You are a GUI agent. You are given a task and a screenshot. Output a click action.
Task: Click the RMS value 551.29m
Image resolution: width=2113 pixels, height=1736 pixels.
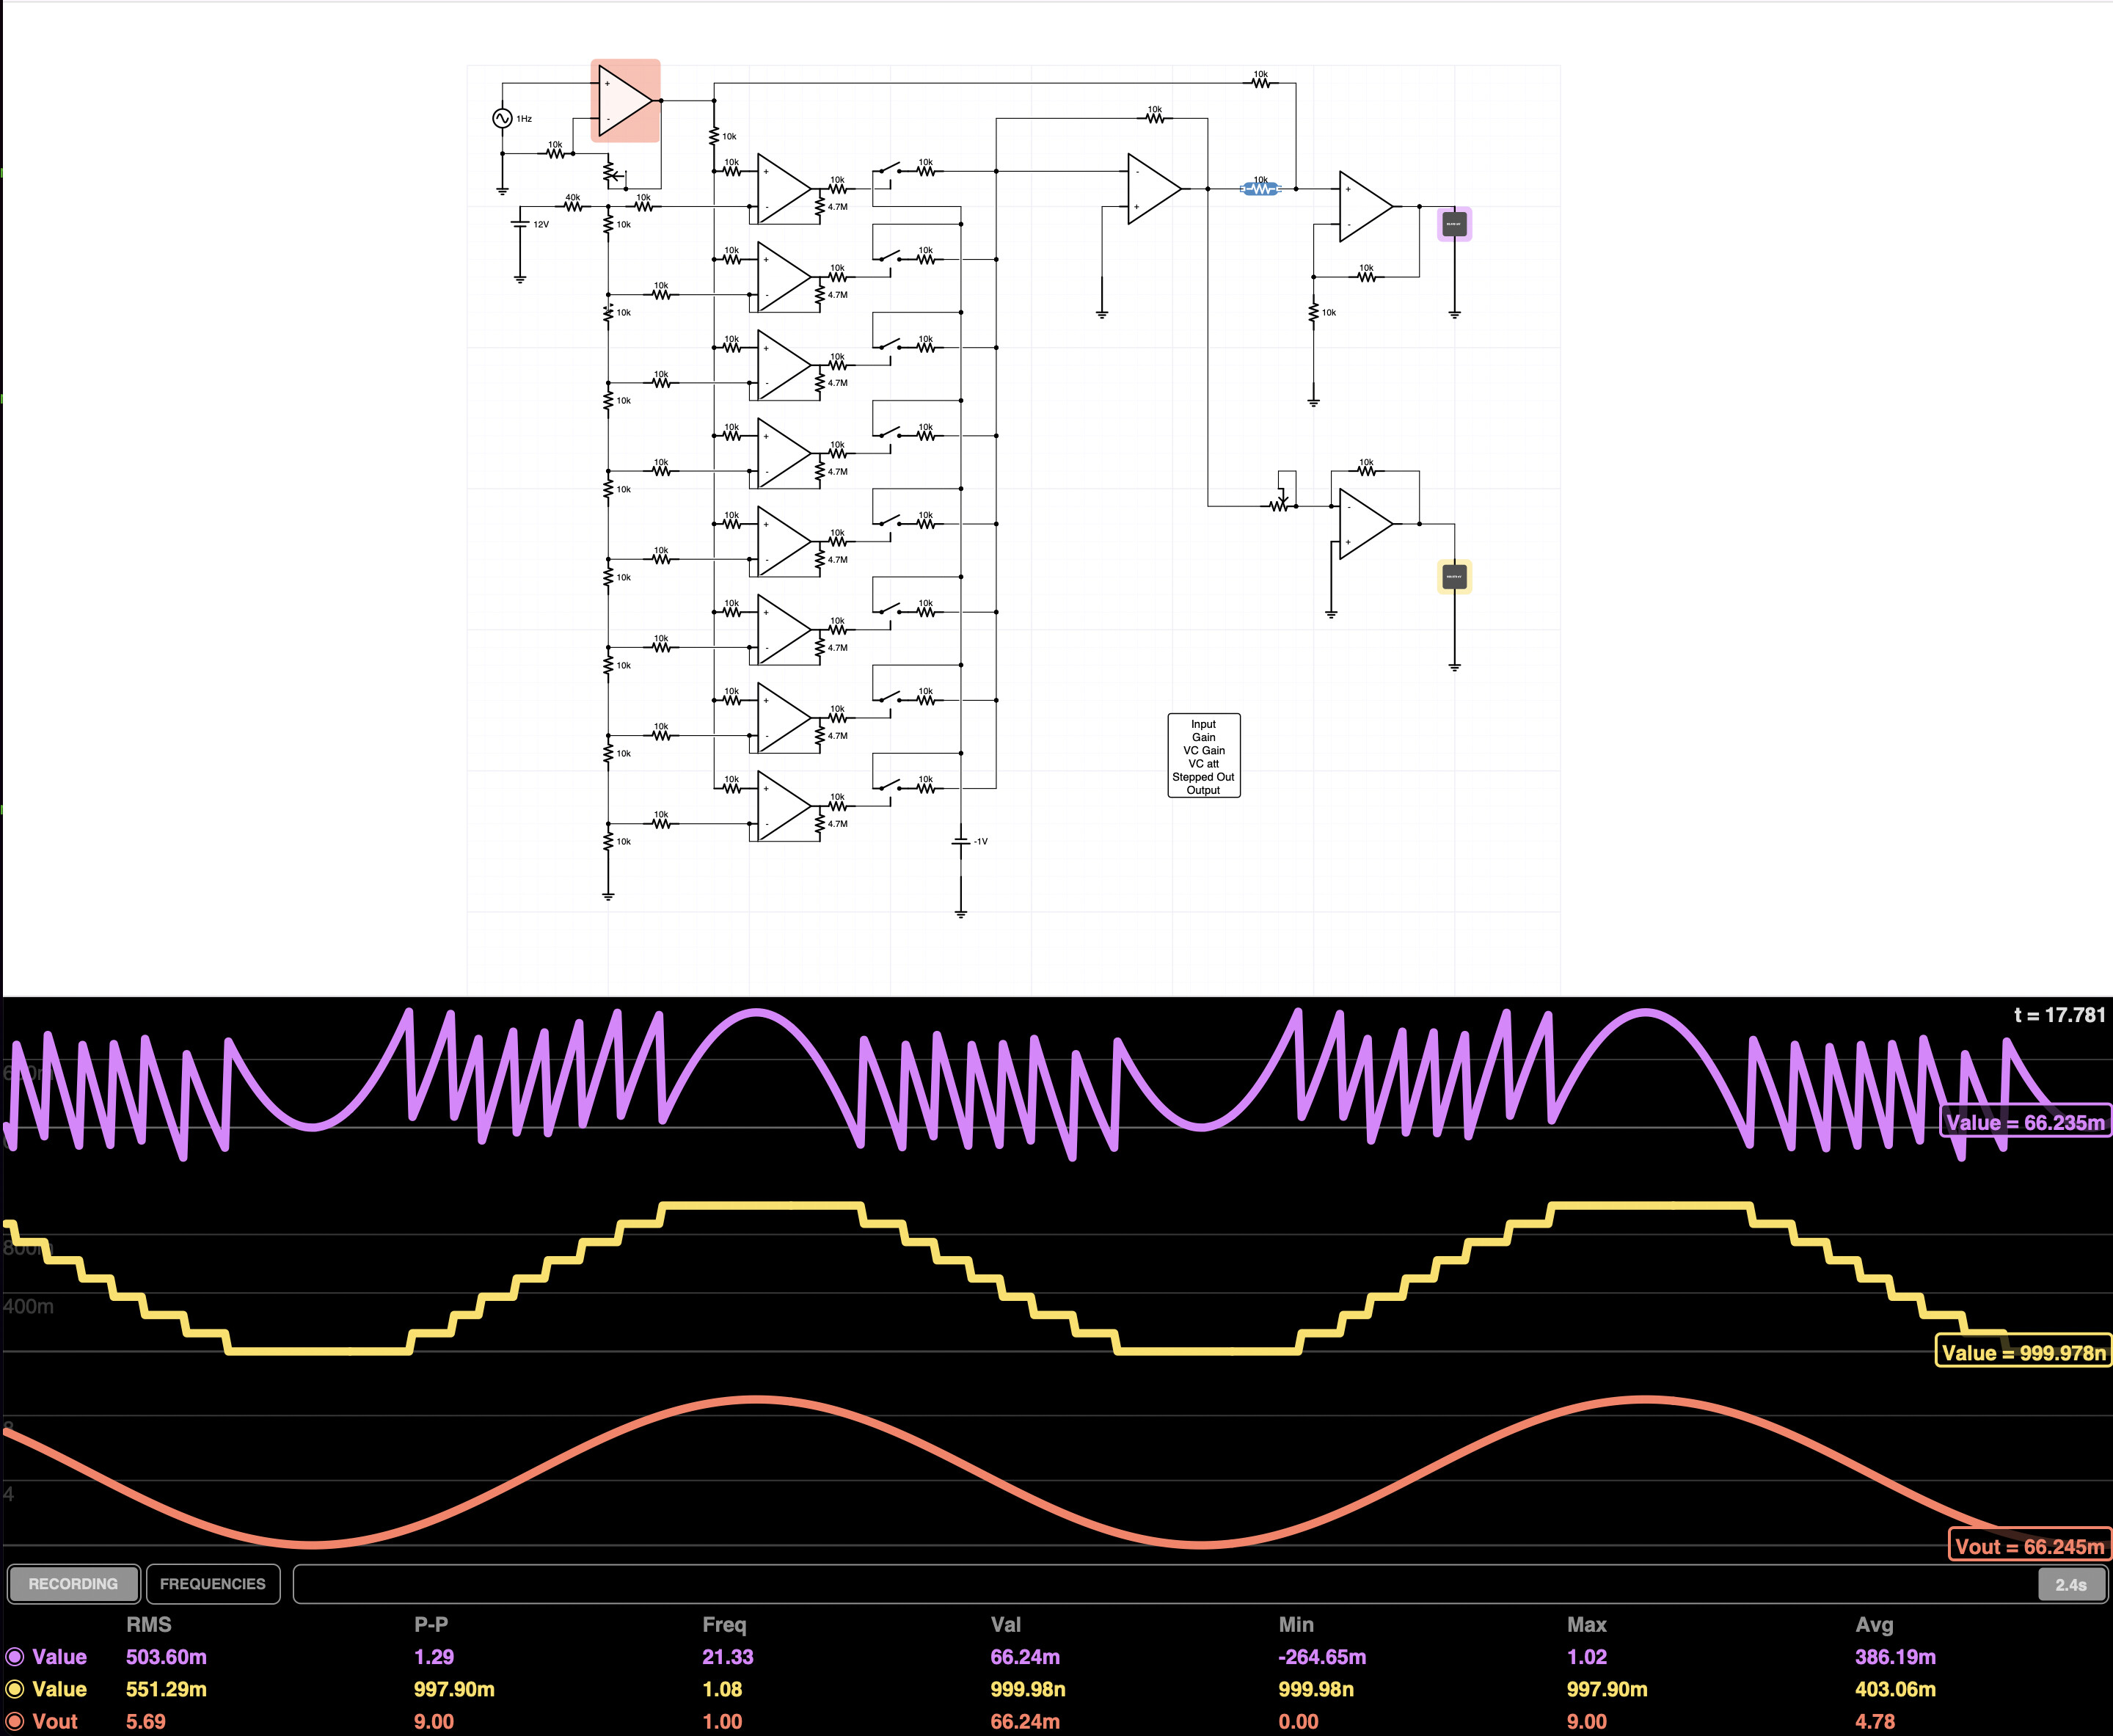coord(166,1689)
